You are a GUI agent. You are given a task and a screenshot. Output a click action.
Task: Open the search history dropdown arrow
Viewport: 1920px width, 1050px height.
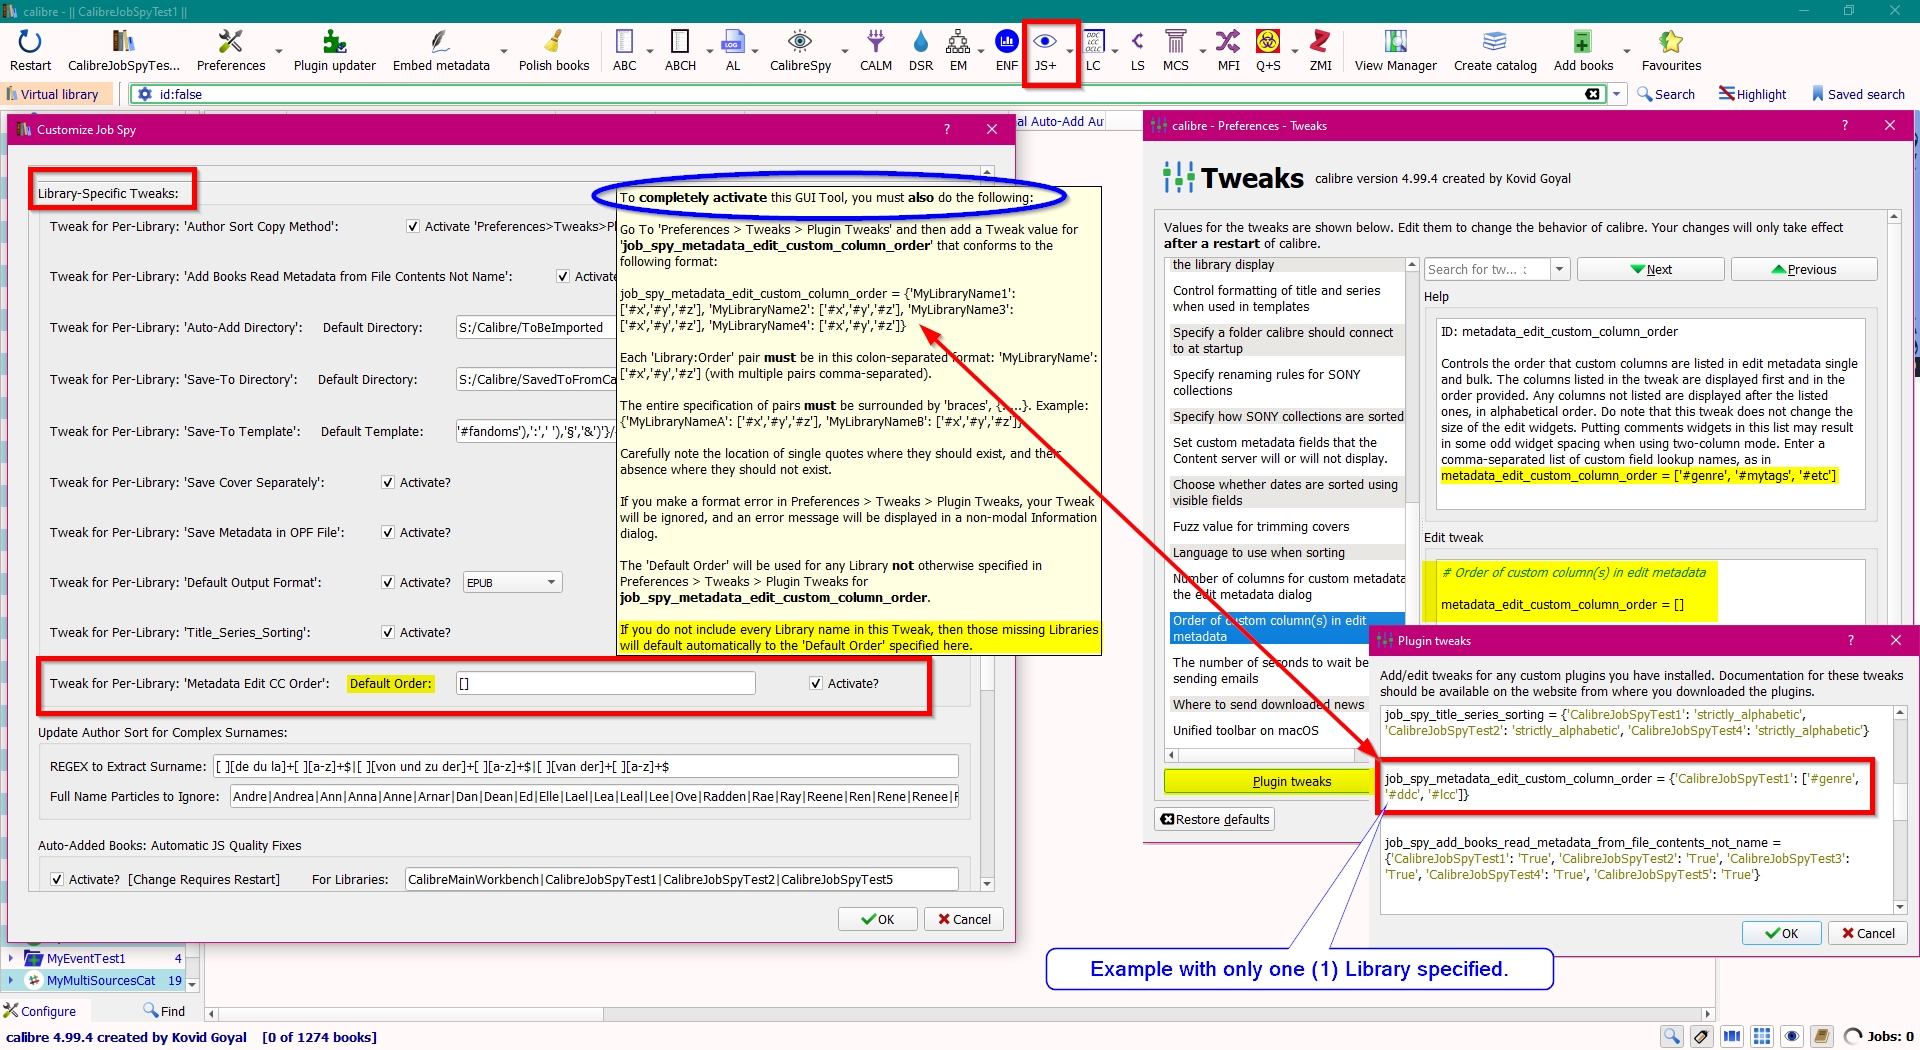click(x=1616, y=94)
